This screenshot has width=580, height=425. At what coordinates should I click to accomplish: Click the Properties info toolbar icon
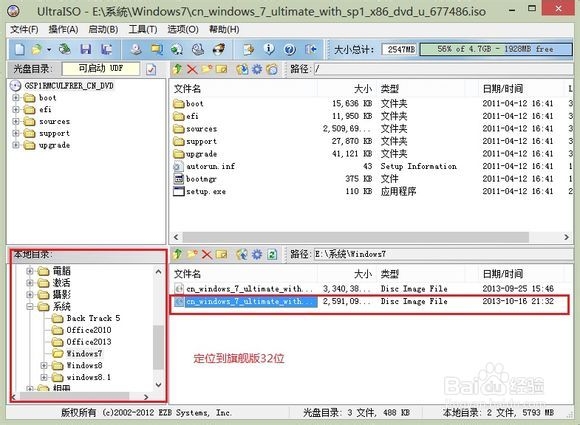(269, 49)
